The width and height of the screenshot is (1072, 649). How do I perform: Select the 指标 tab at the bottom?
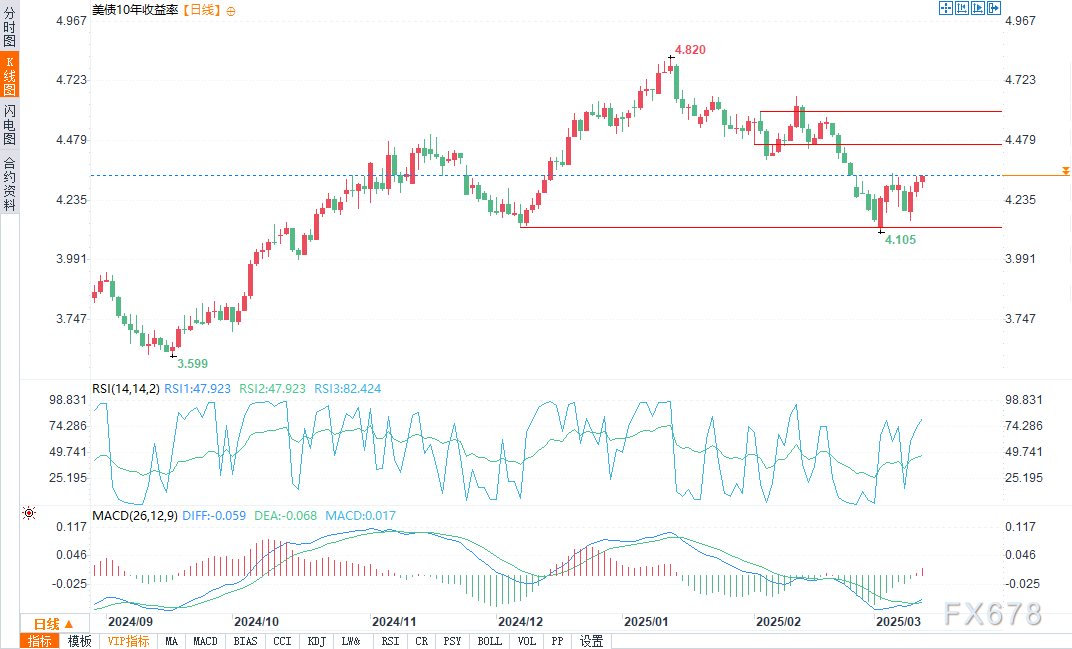tap(40, 641)
